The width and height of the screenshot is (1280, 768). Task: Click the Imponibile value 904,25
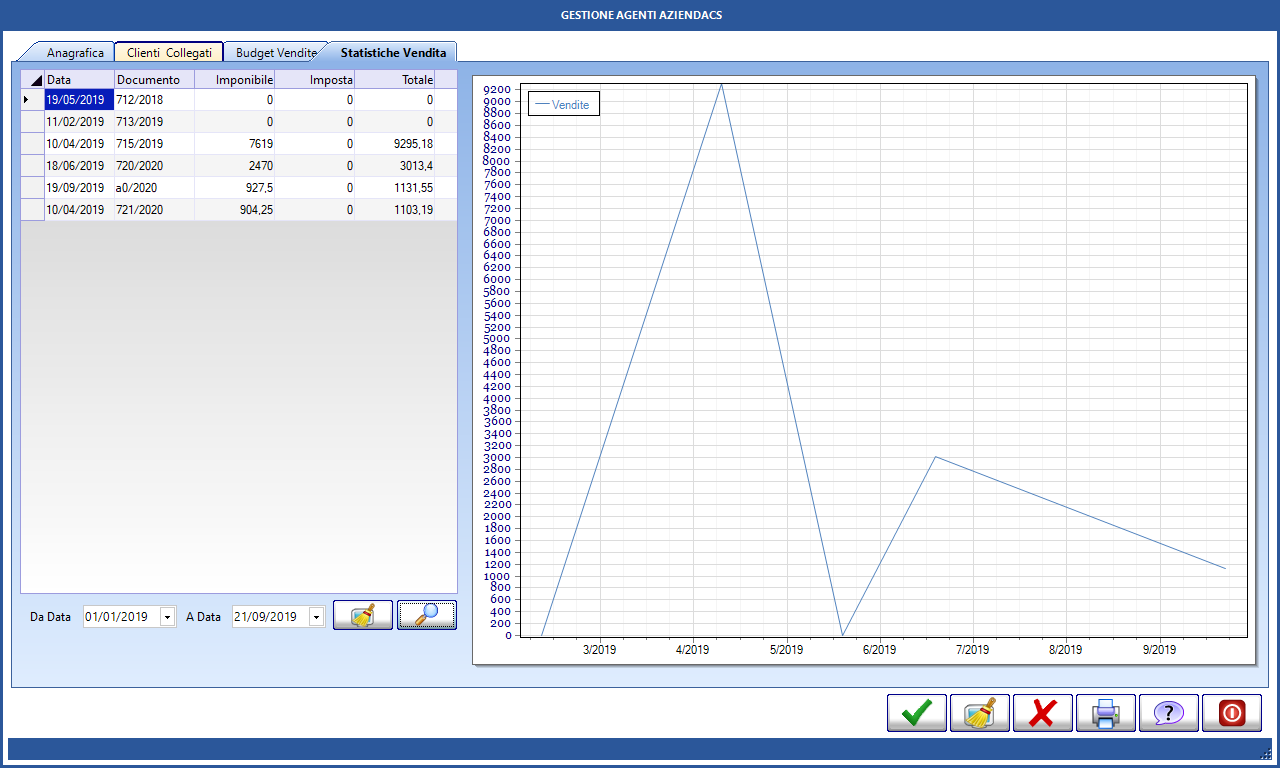234,210
